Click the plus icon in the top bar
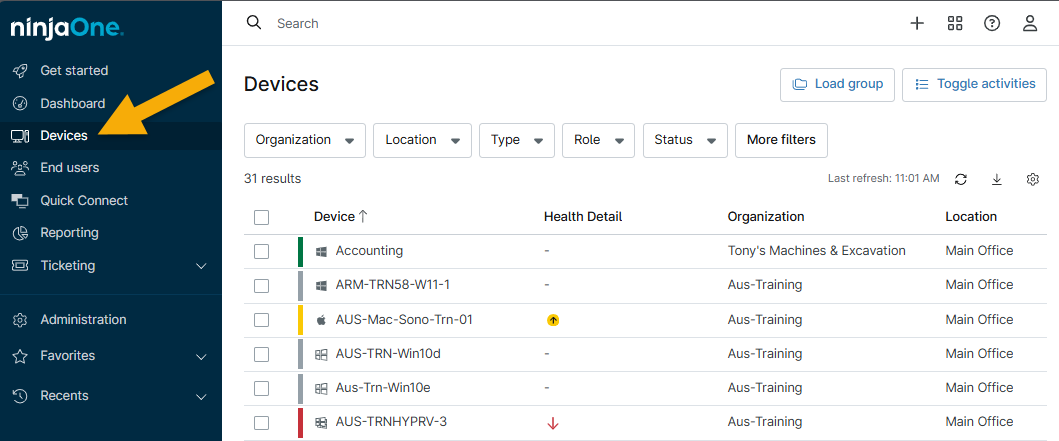1059x441 pixels. [917, 23]
